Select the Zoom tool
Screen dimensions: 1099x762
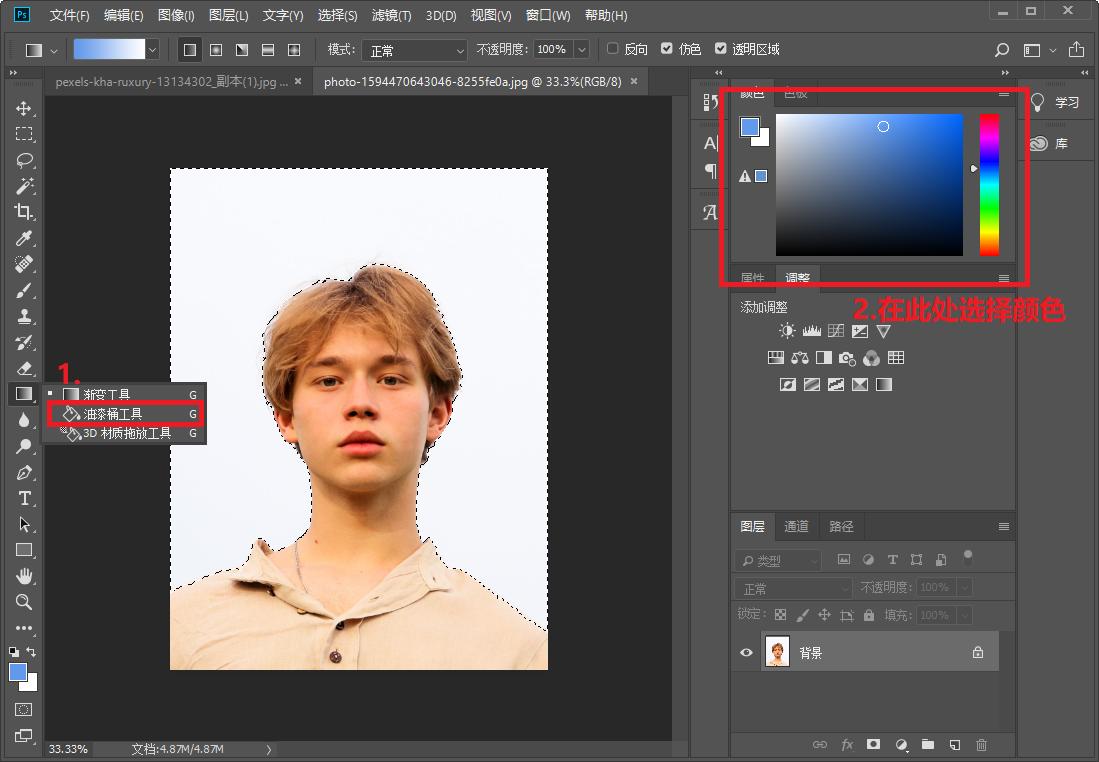point(24,602)
